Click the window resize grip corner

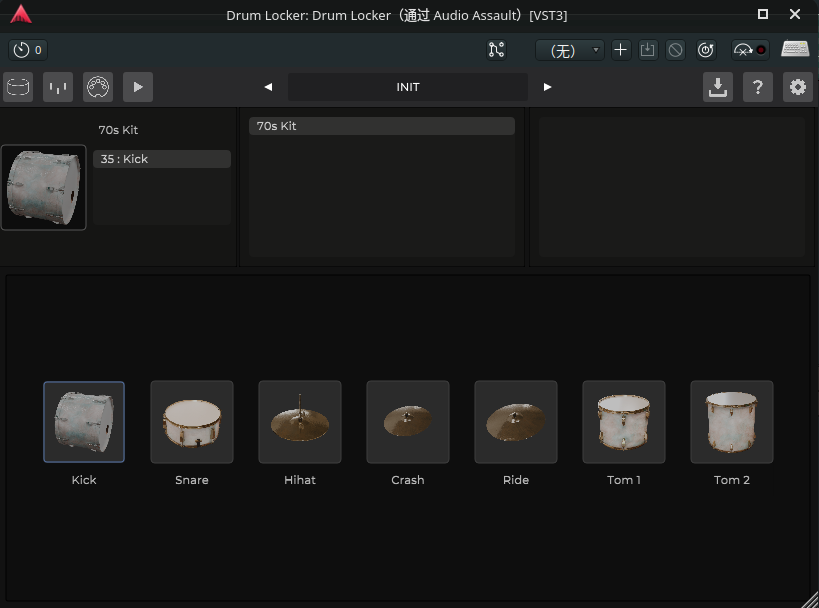click(811, 600)
